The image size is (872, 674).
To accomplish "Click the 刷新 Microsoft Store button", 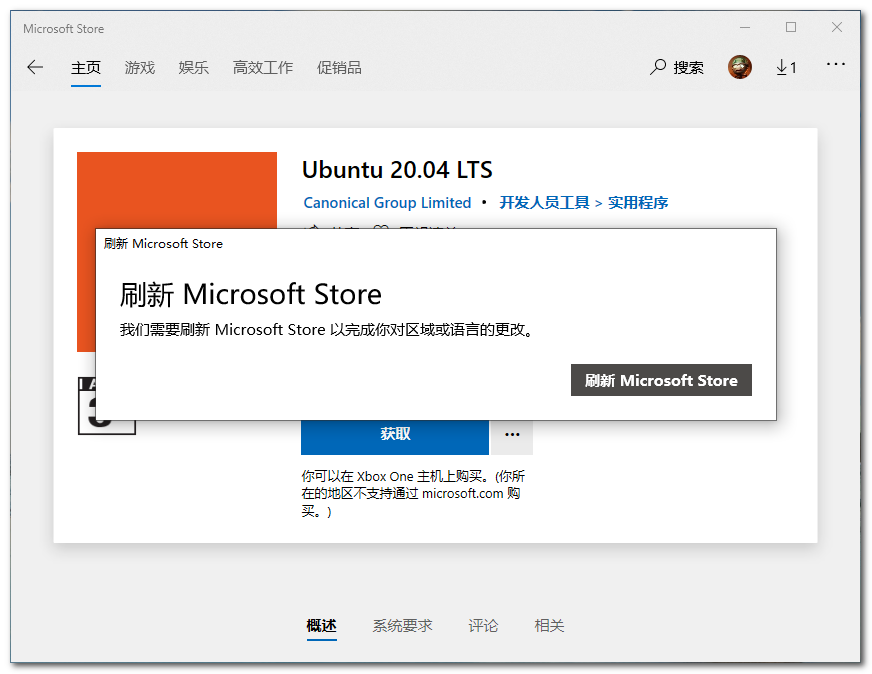I will click(661, 380).
